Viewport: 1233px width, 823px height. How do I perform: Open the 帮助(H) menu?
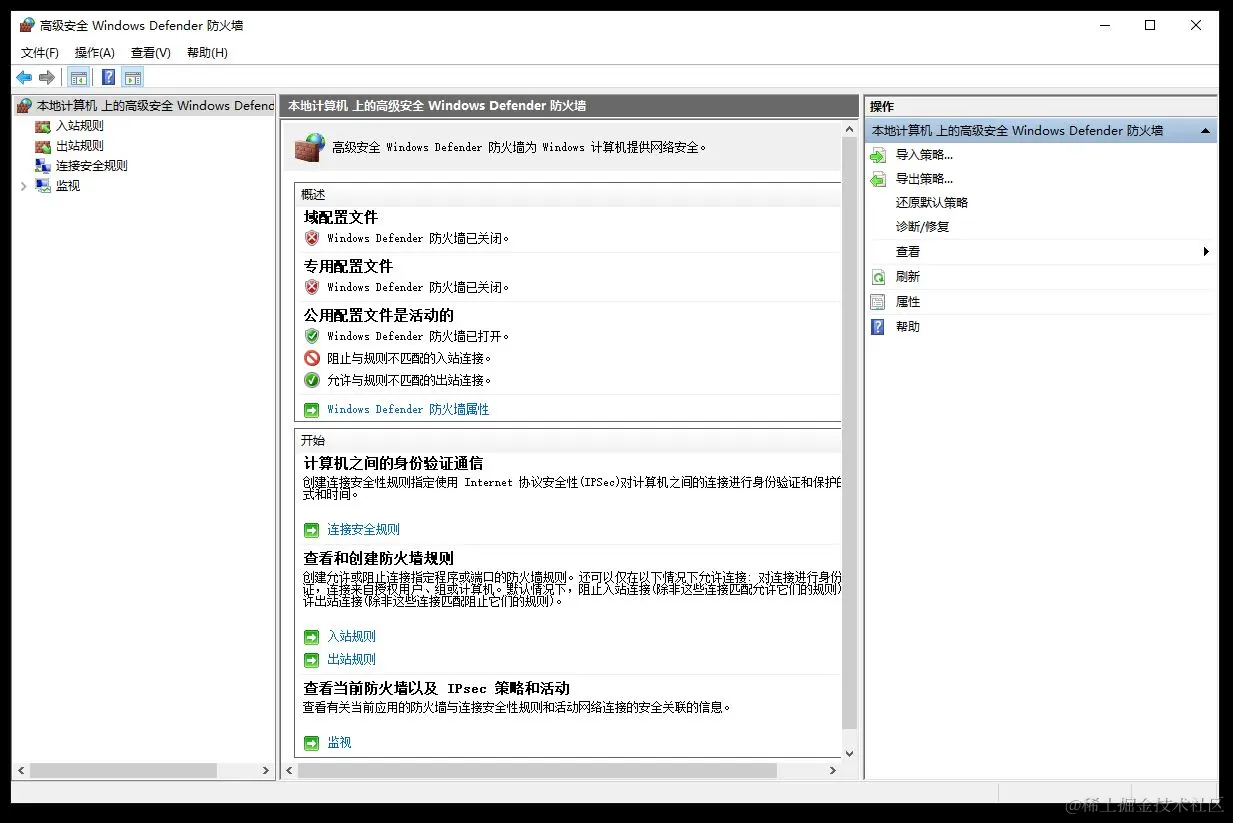pos(207,53)
